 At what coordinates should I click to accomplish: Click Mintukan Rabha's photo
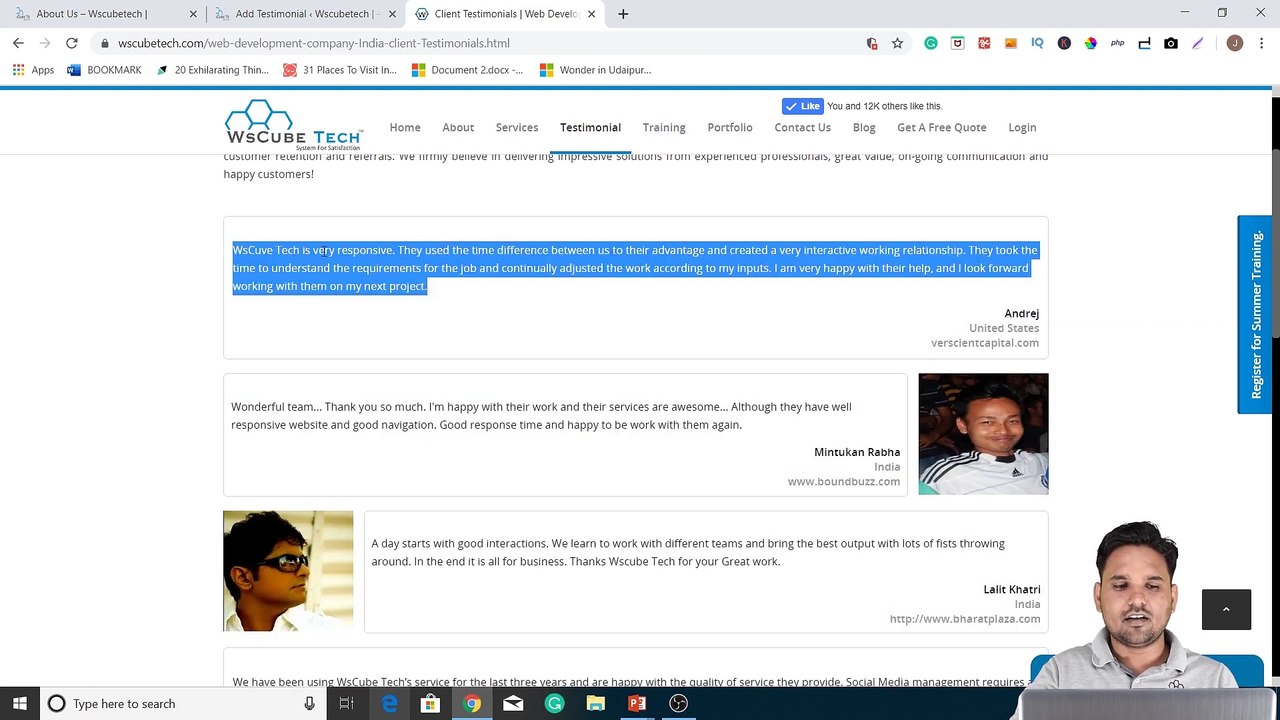983,434
